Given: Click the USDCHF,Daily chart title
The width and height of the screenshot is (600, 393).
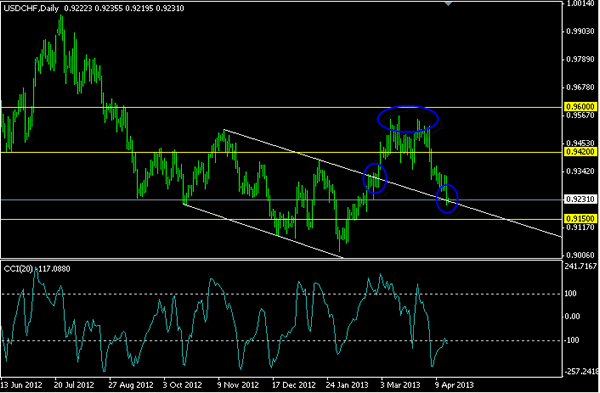Looking at the screenshot, I should (31, 8).
